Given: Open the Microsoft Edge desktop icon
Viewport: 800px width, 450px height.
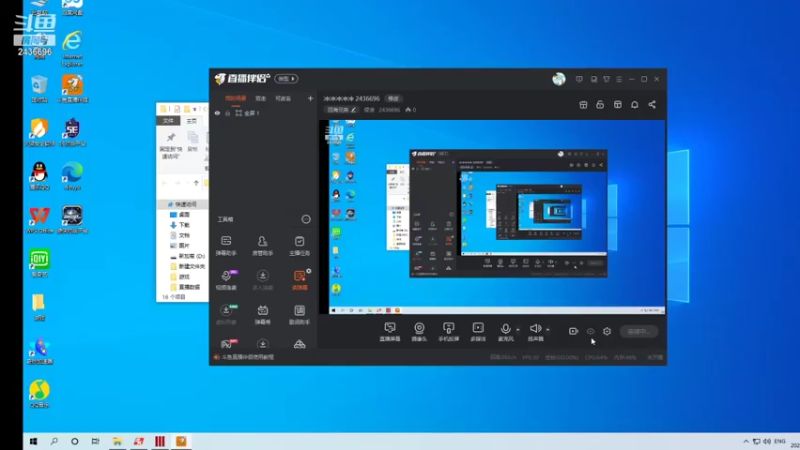Looking at the screenshot, I should 72,177.
